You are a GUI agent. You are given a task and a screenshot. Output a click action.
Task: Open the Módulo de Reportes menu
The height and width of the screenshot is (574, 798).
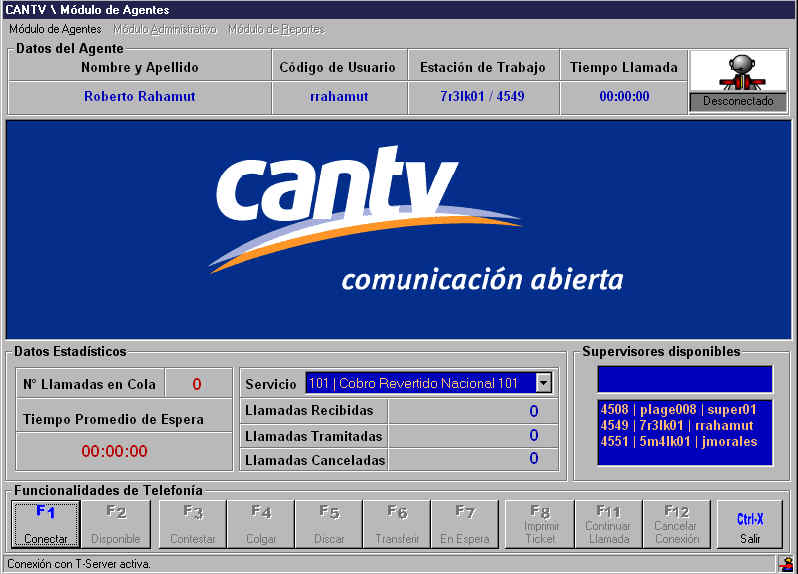276,30
